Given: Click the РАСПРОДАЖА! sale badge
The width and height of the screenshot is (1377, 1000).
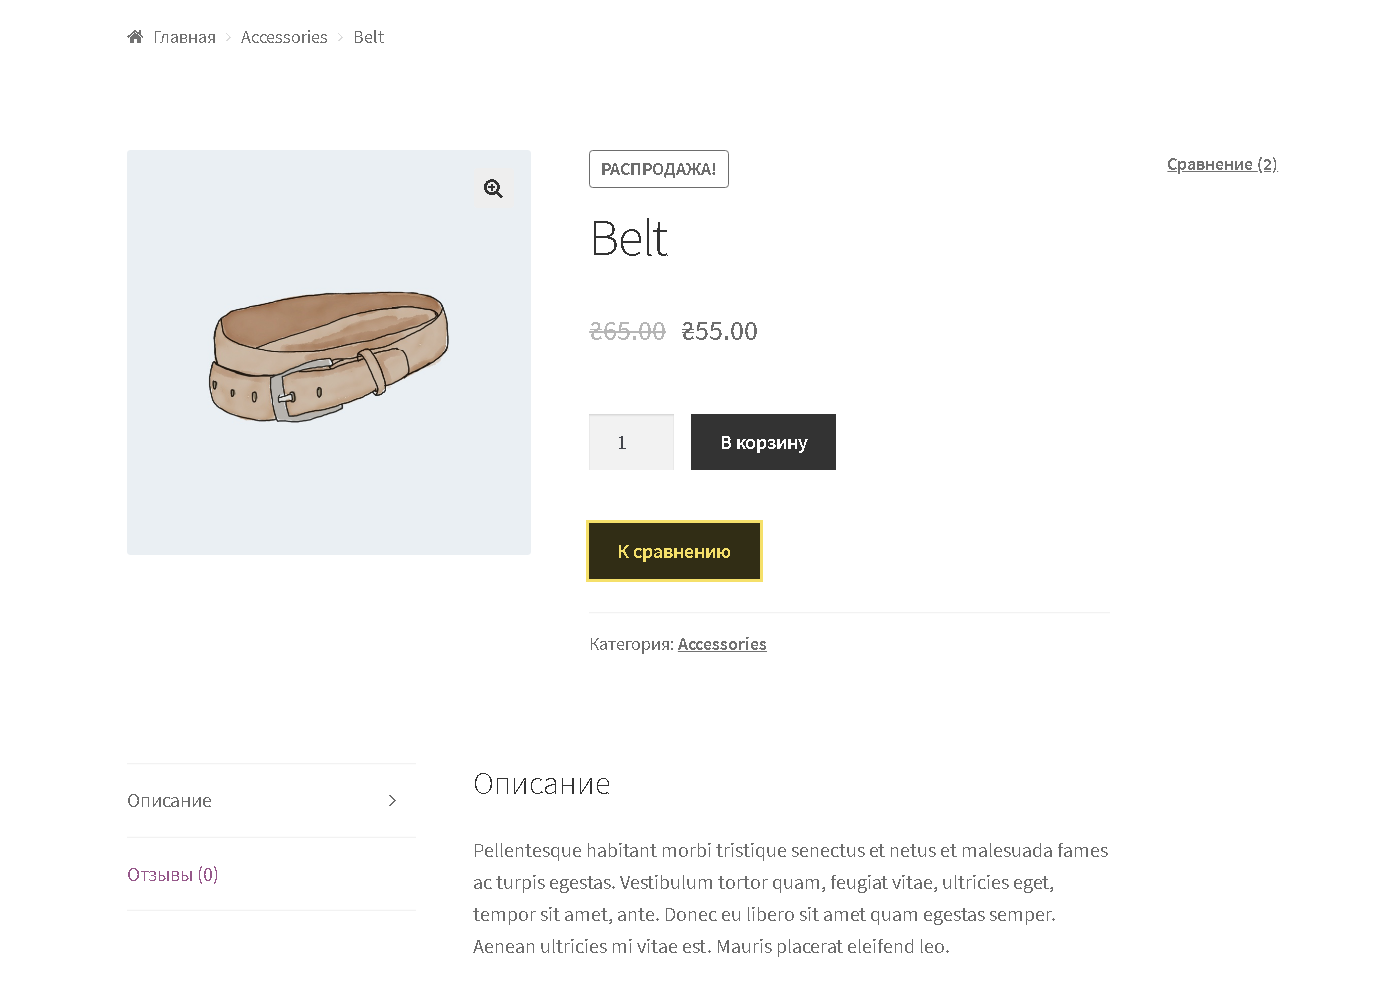Looking at the screenshot, I should (x=658, y=169).
